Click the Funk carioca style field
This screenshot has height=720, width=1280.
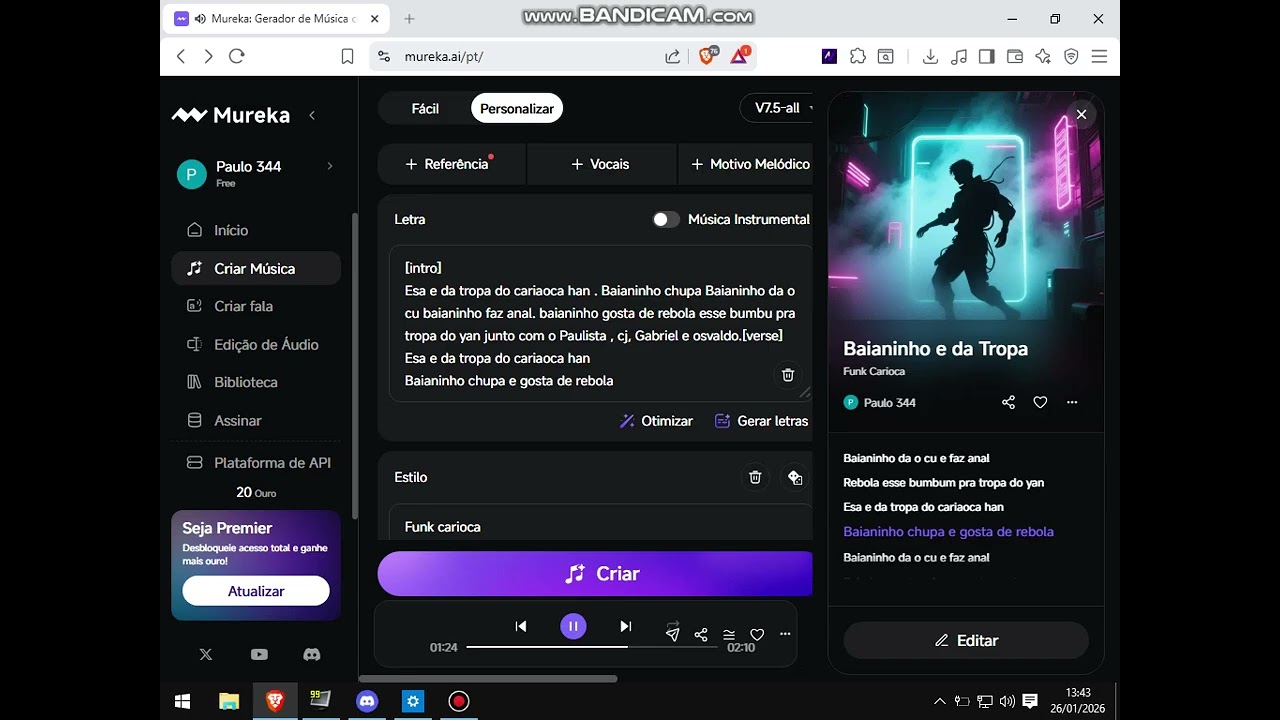tap(600, 524)
